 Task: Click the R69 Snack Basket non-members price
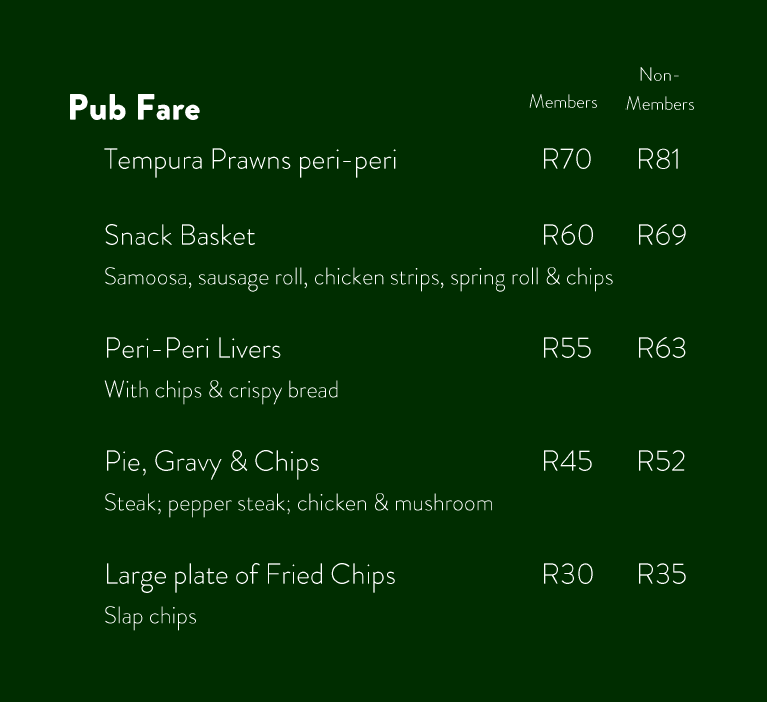tap(661, 236)
